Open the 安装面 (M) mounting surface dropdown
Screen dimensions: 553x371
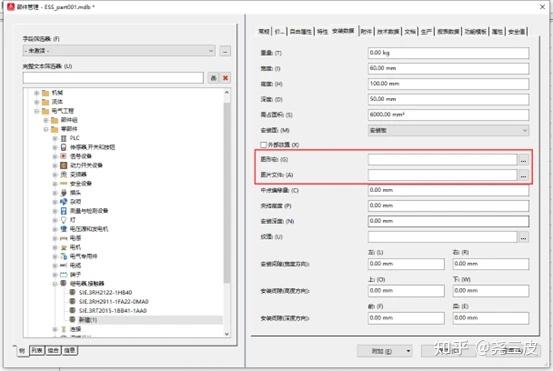click(x=524, y=130)
